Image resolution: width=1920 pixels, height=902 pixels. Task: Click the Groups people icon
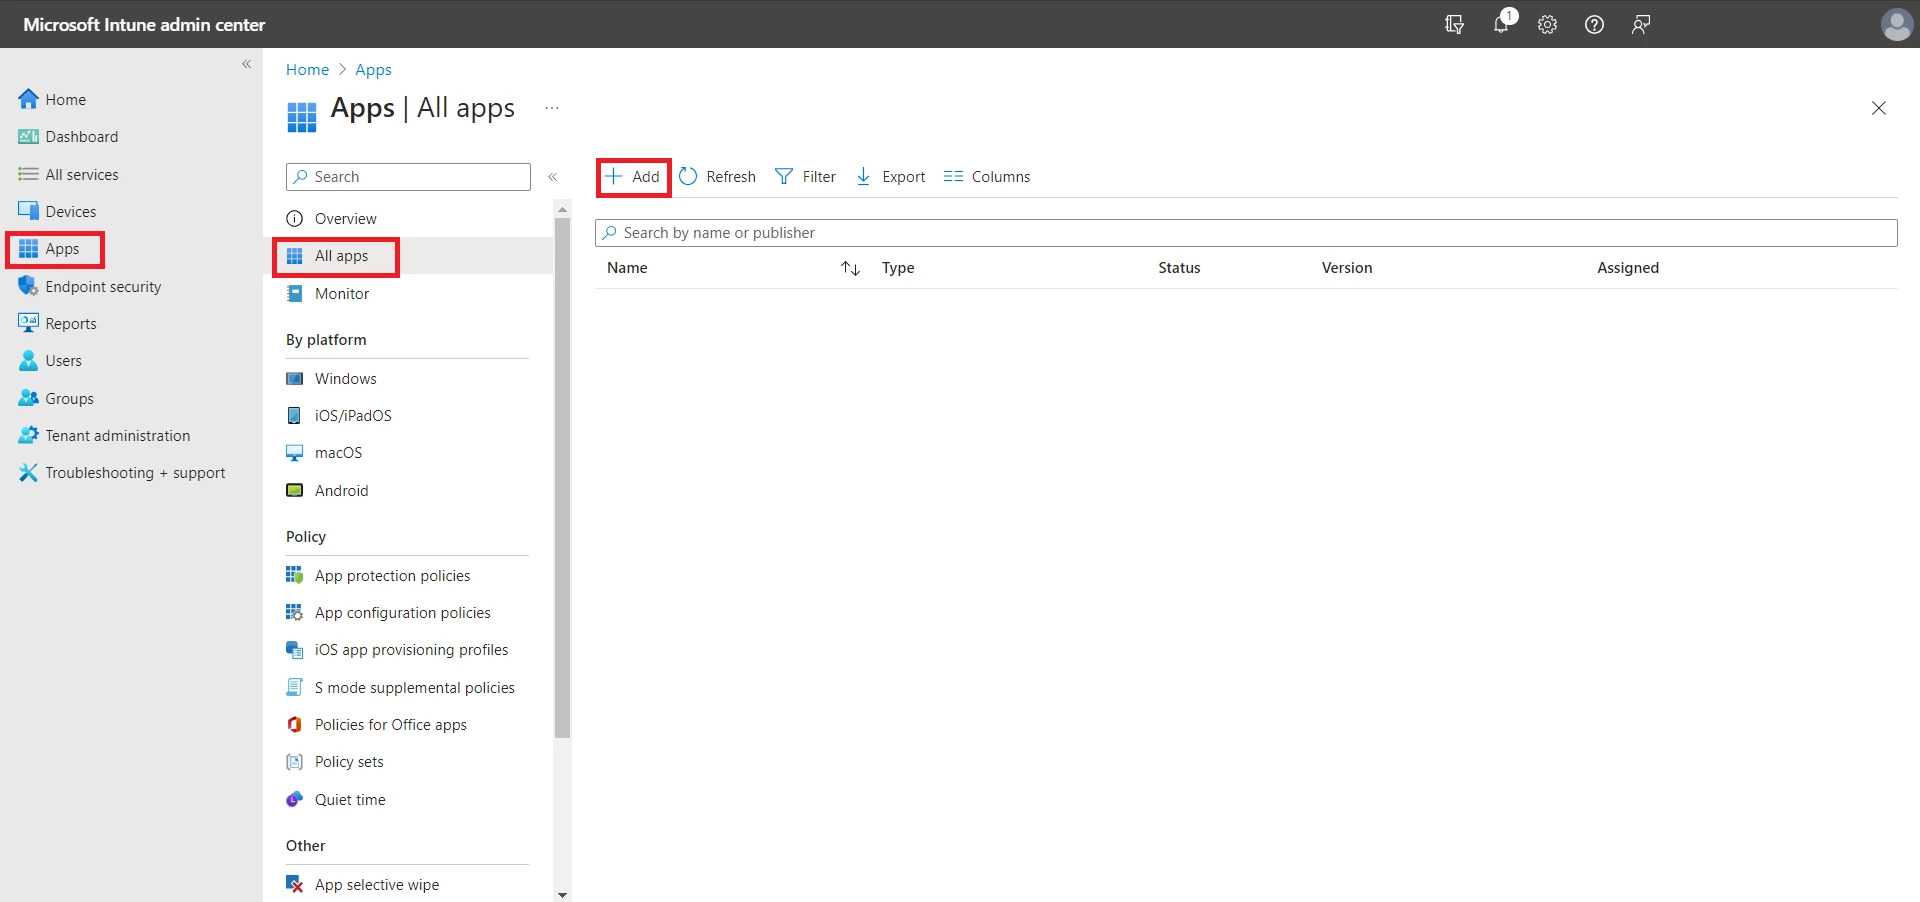[28, 398]
